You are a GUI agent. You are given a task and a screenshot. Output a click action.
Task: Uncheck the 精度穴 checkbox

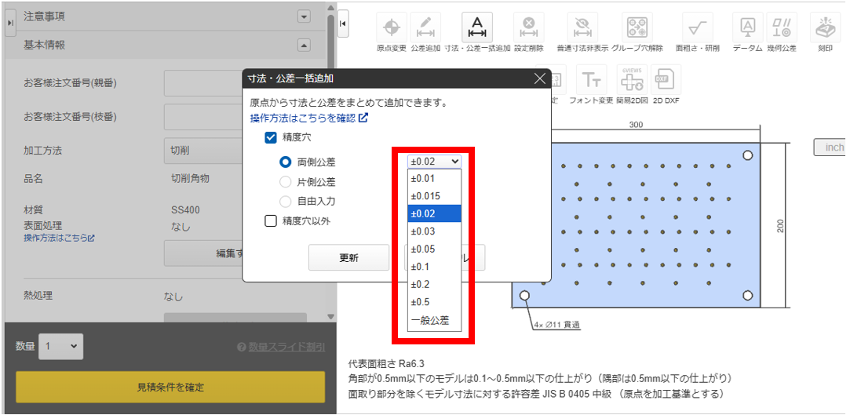point(271,138)
